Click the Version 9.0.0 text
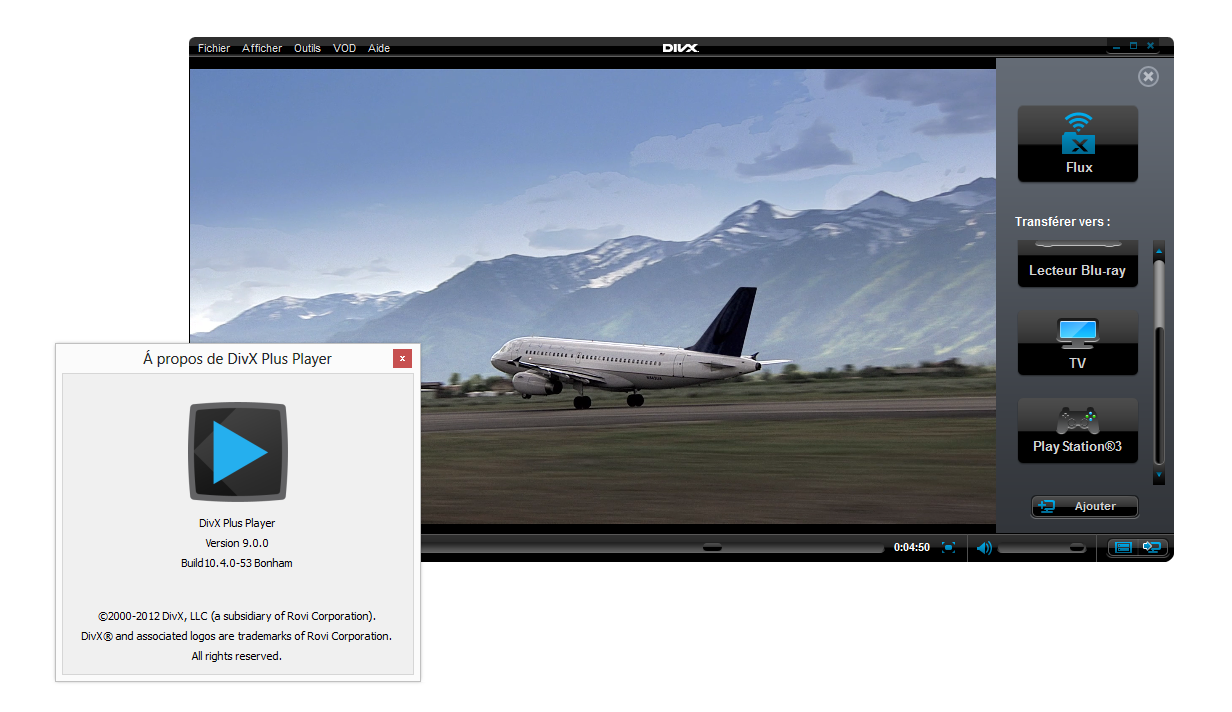 (x=237, y=543)
